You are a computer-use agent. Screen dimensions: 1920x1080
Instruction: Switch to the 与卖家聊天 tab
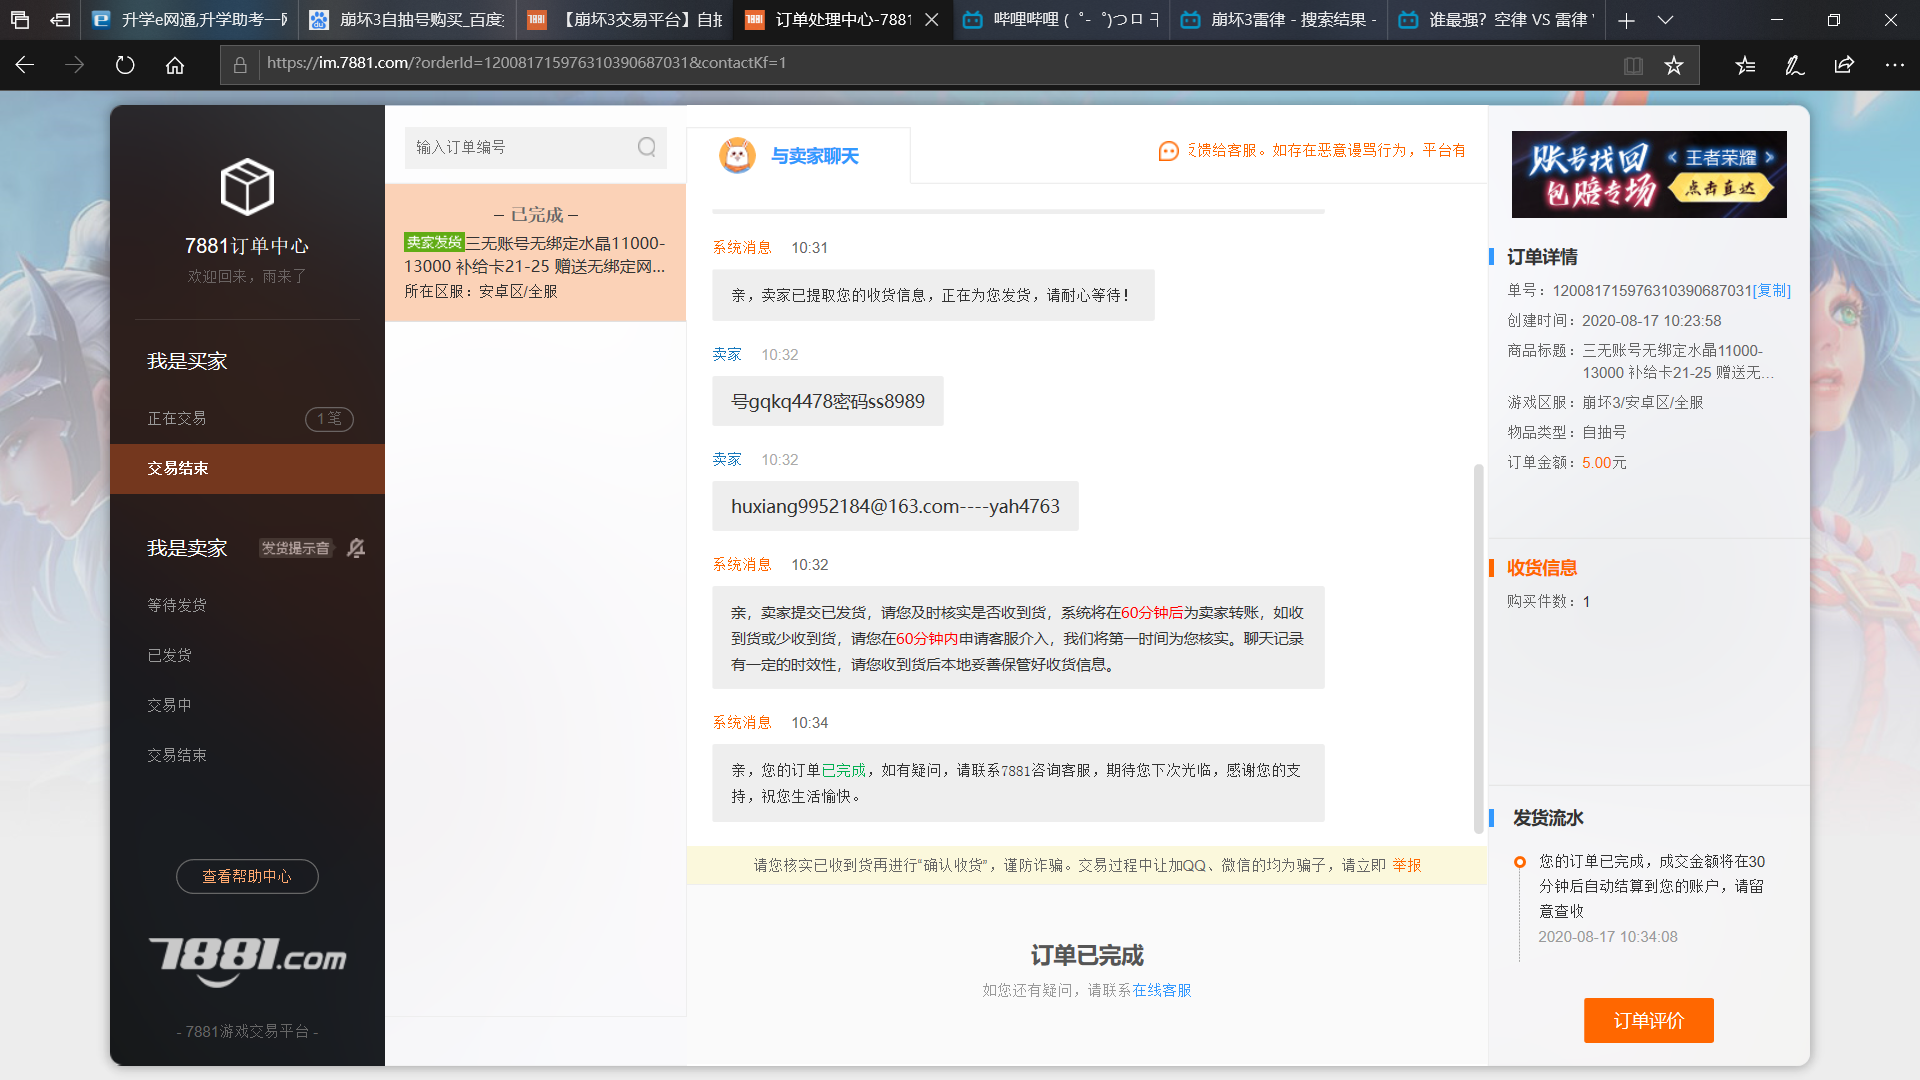click(x=813, y=155)
